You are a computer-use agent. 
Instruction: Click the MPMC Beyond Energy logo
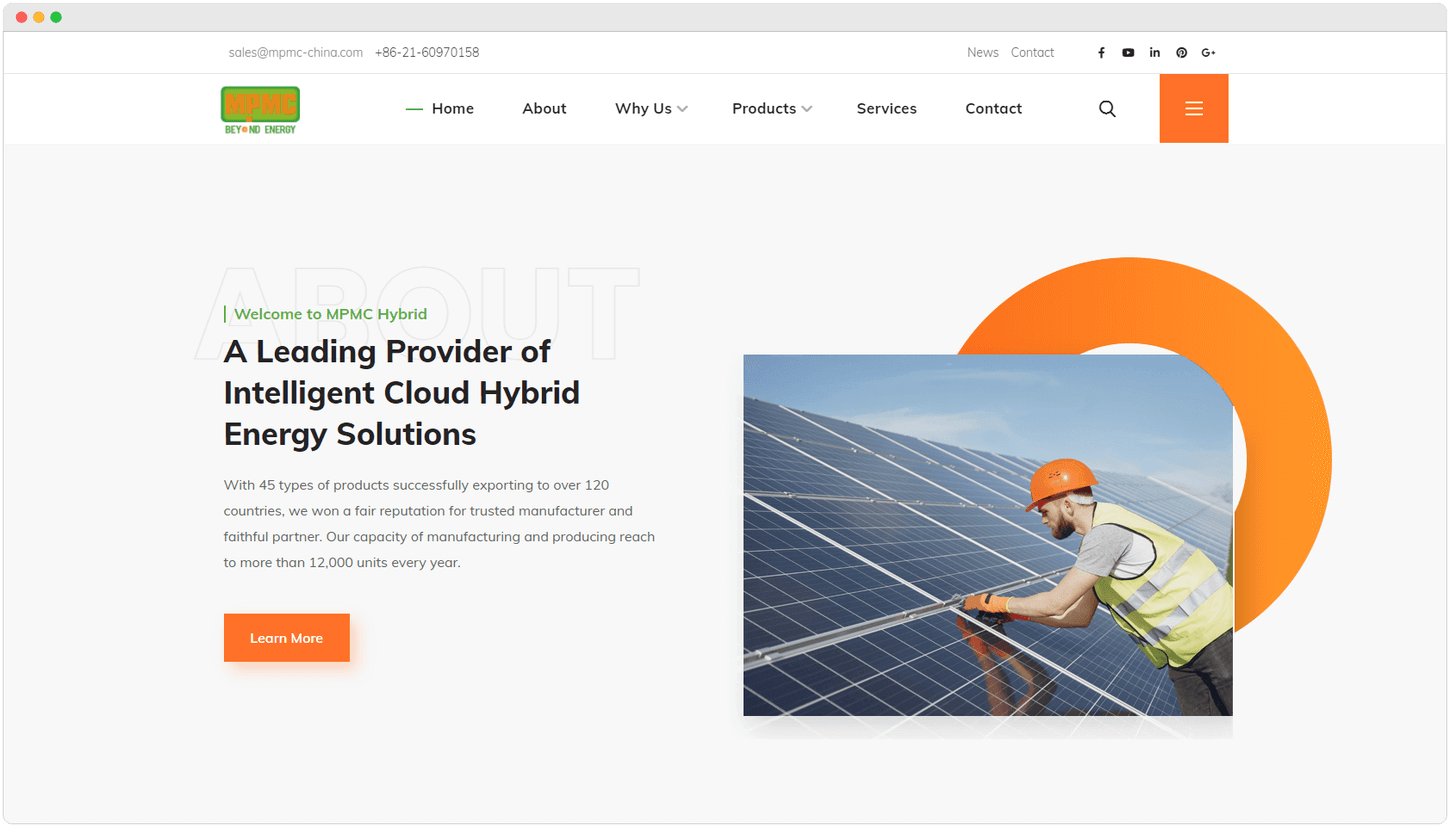[260, 110]
